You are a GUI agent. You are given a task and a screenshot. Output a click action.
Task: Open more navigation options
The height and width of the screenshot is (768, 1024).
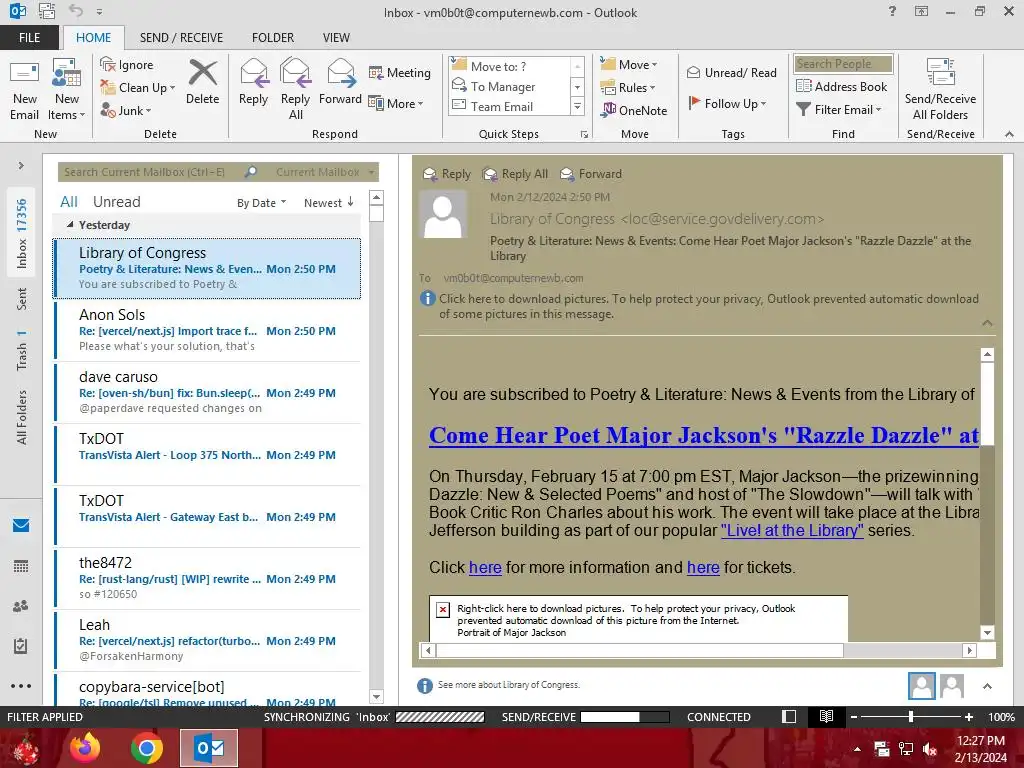click(21, 686)
